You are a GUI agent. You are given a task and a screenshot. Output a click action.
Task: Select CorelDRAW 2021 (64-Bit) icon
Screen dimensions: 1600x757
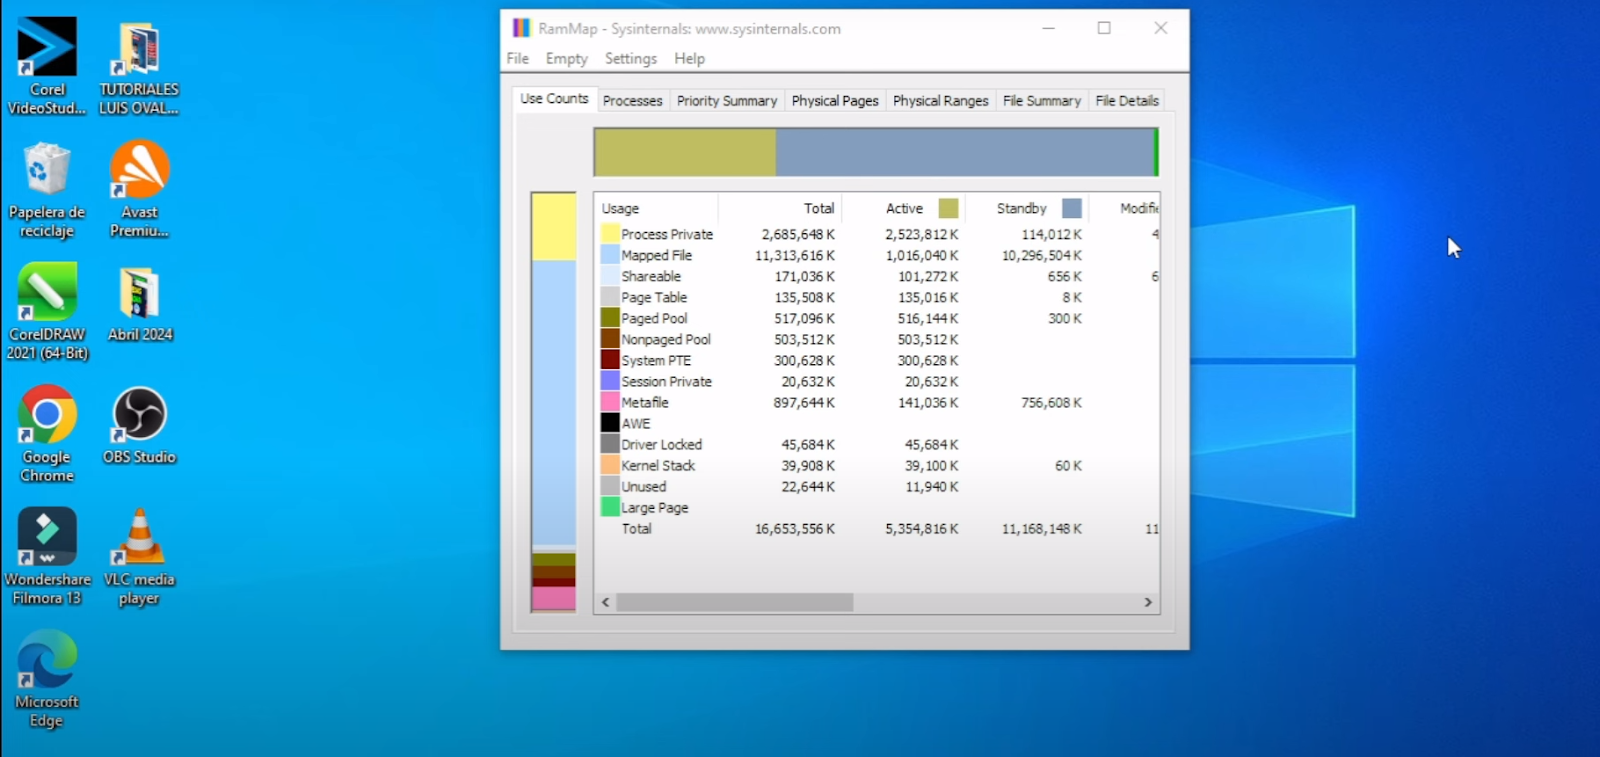point(47,312)
